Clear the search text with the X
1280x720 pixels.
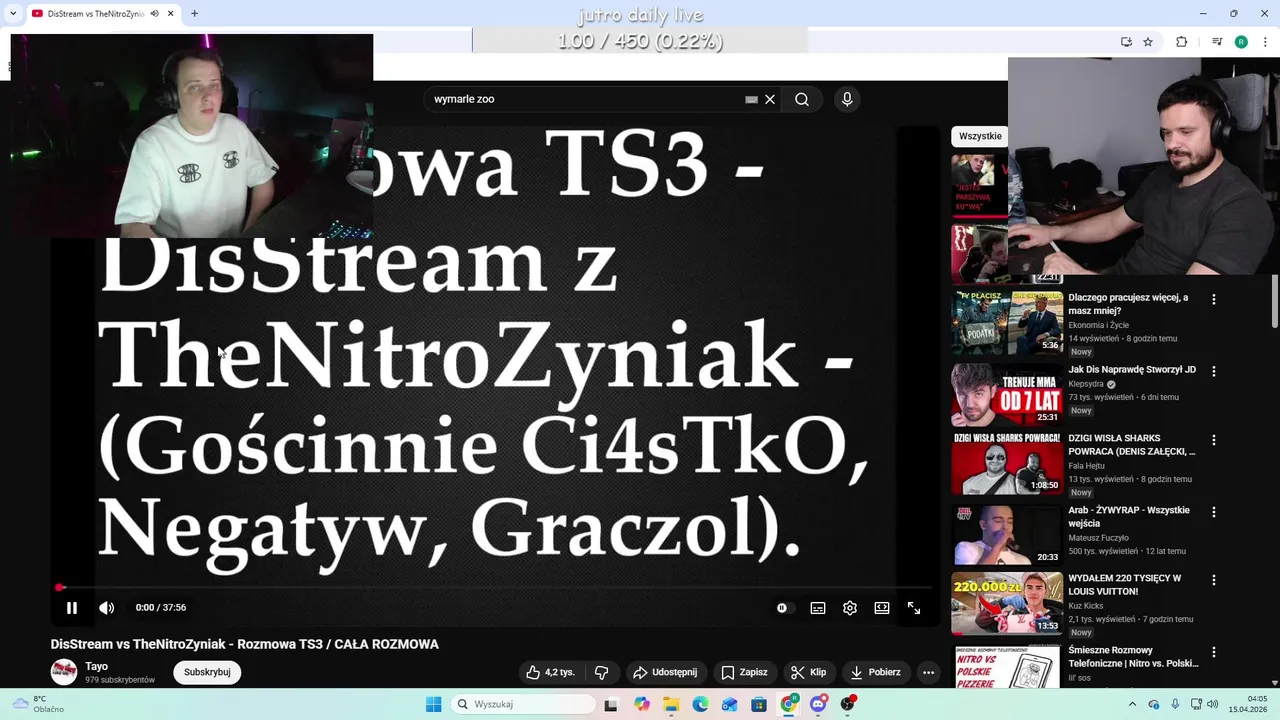pyautogui.click(x=770, y=99)
